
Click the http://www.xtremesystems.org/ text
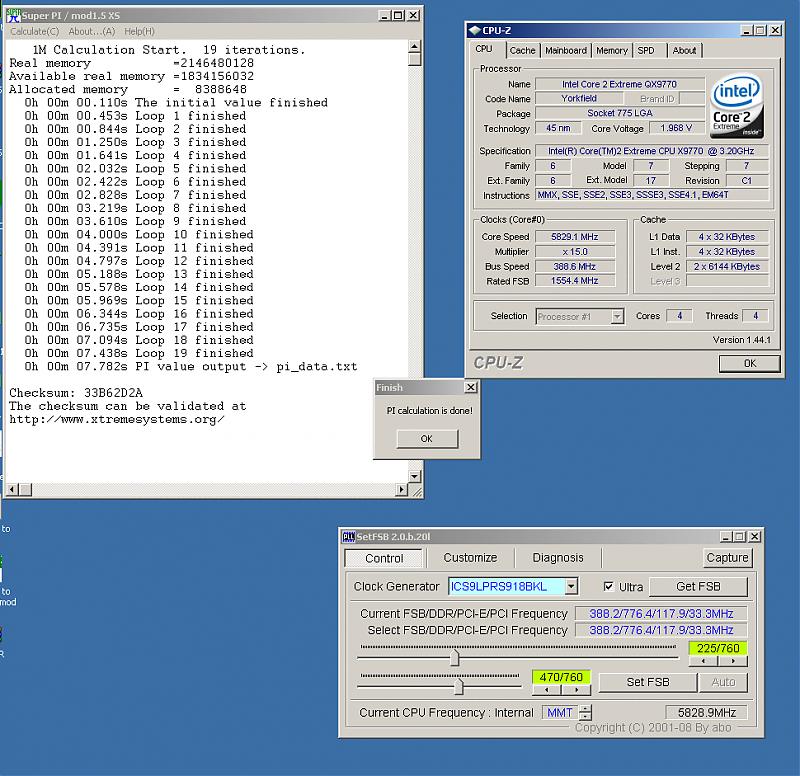pyautogui.click(x=117, y=419)
